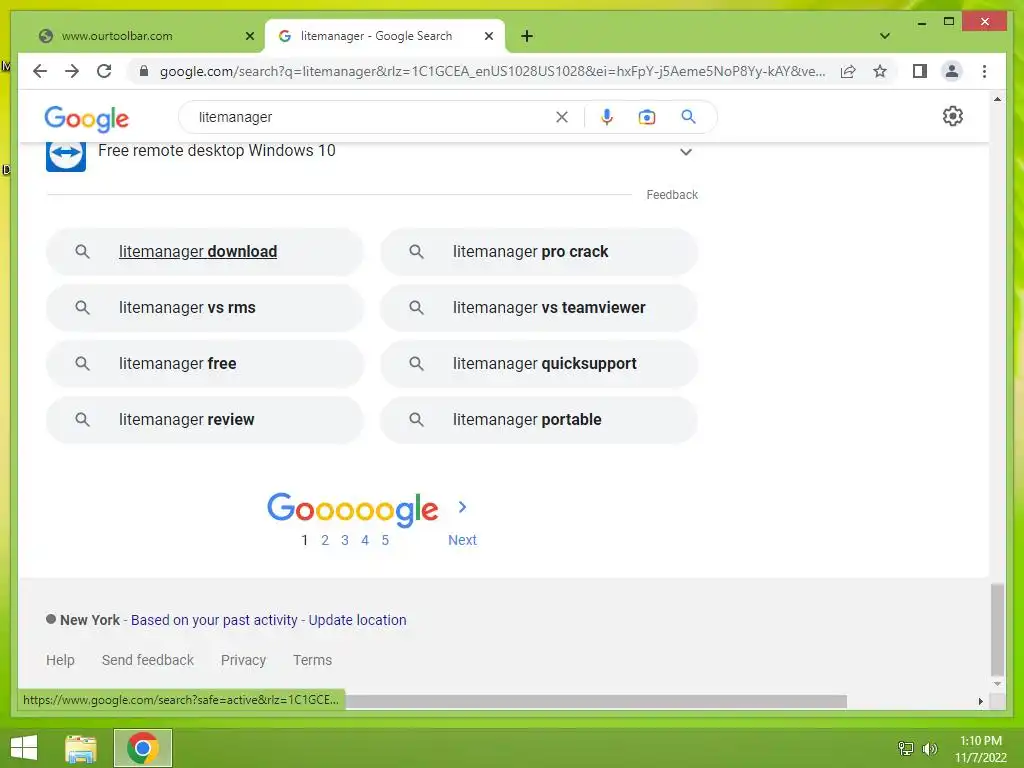Click the Chrome taskbar icon

pyautogui.click(x=143, y=748)
